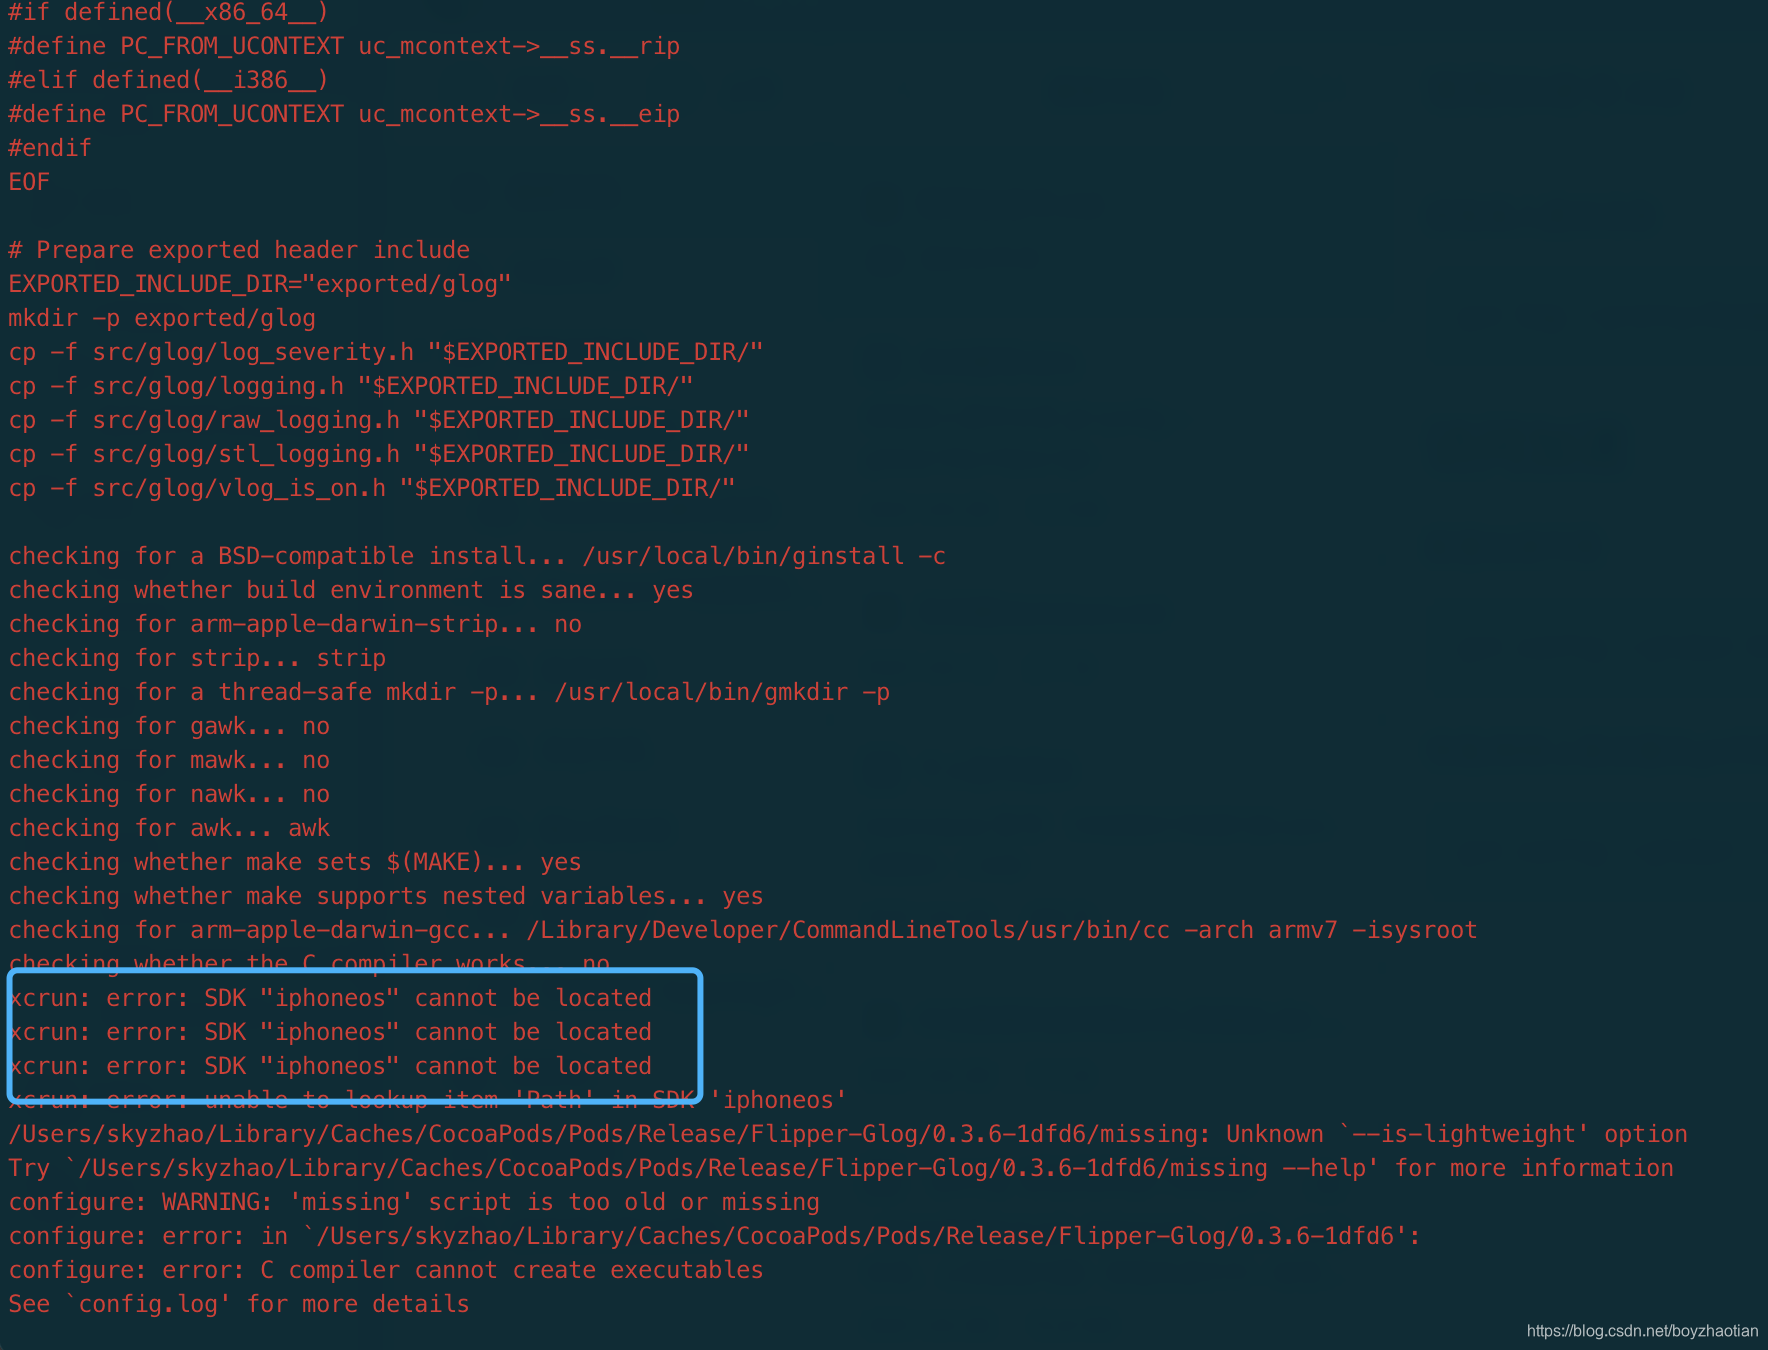Click the 'cp -f src/glog/vlog_is_on.h' line
The height and width of the screenshot is (1350, 1768).
pos(372,488)
